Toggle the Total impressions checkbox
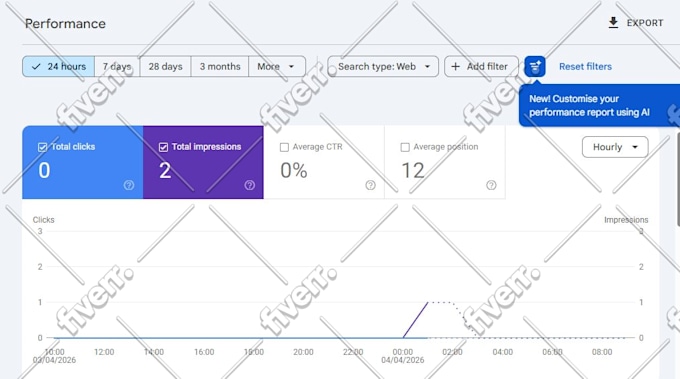 pyautogui.click(x=163, y=147)
